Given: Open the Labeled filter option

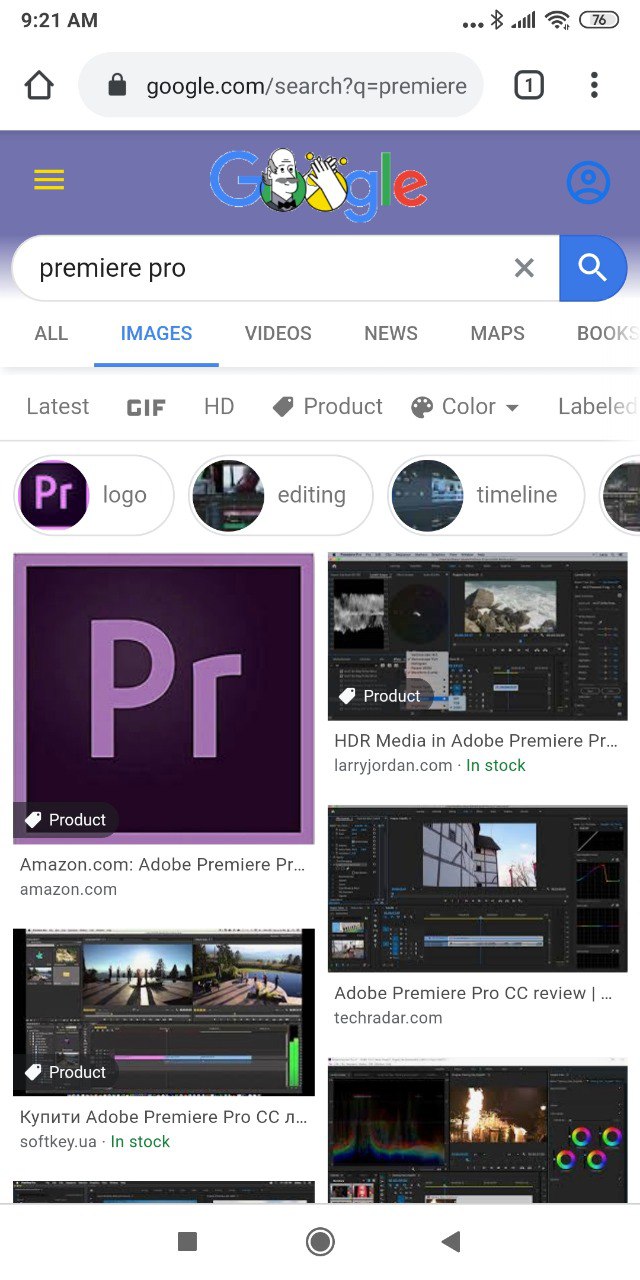Looking at the screenshot, I should 598,407.
